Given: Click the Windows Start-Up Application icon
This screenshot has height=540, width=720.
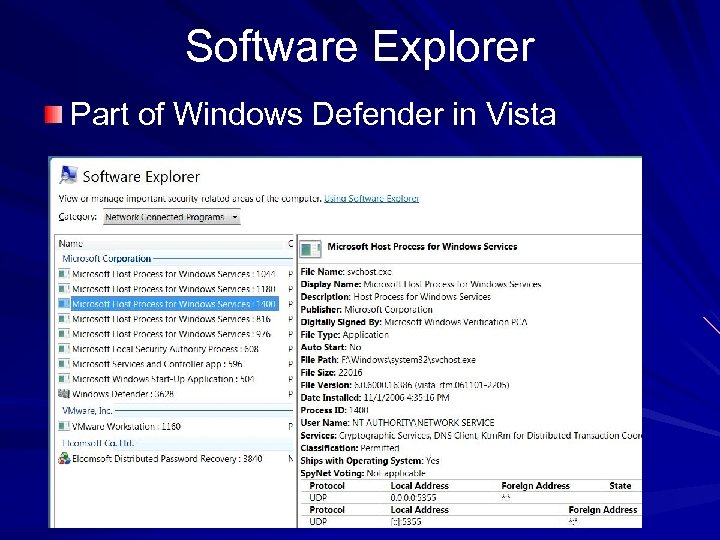Looking at the screenshot, I should tap(64, 379).
